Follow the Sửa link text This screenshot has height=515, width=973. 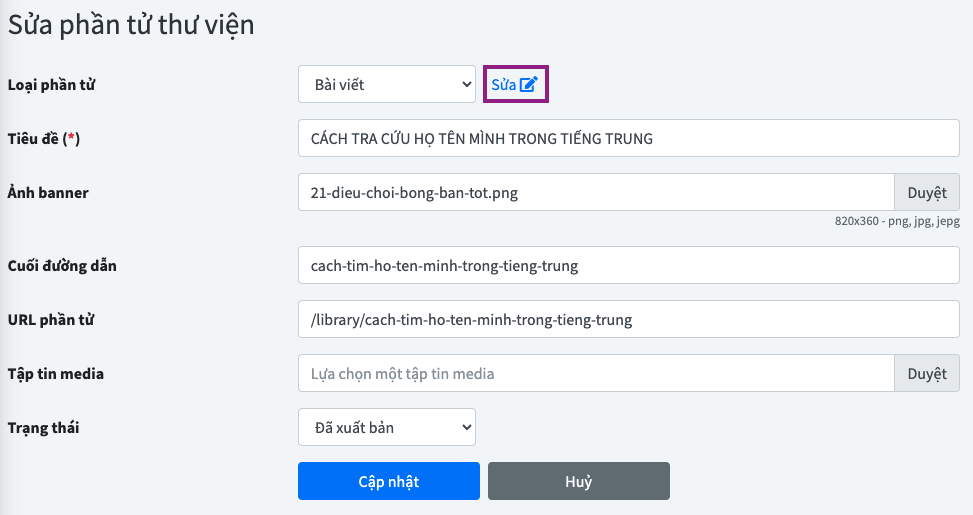tap(503, 85)
